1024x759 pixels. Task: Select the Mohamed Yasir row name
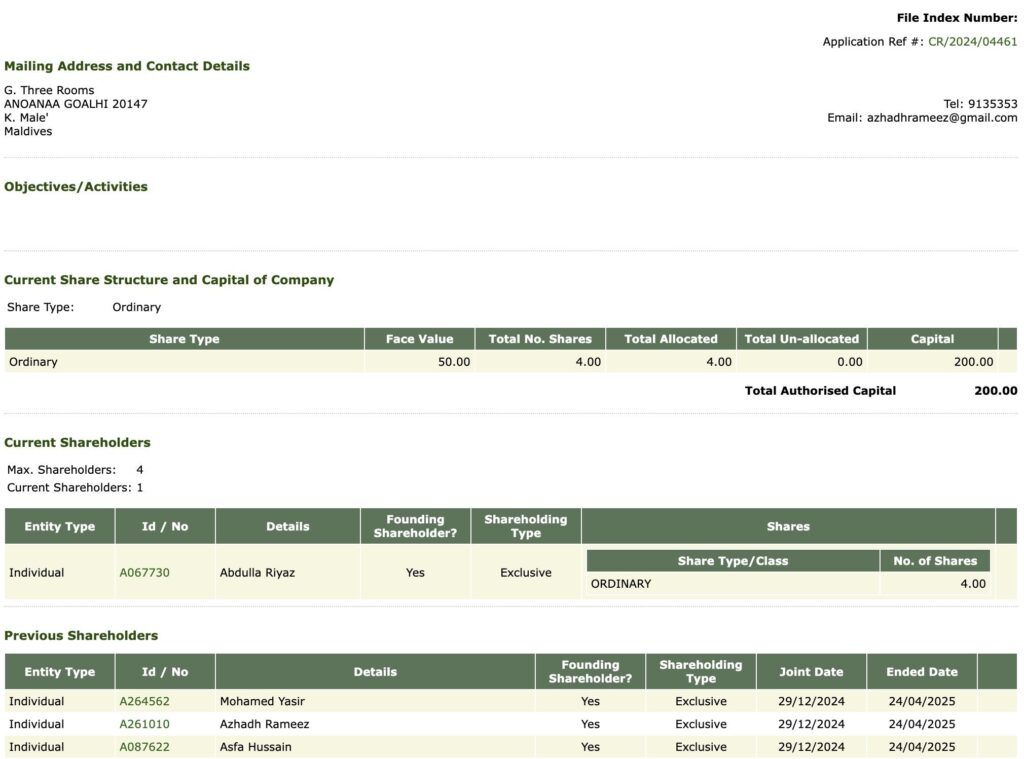click(x=262, y=701)
